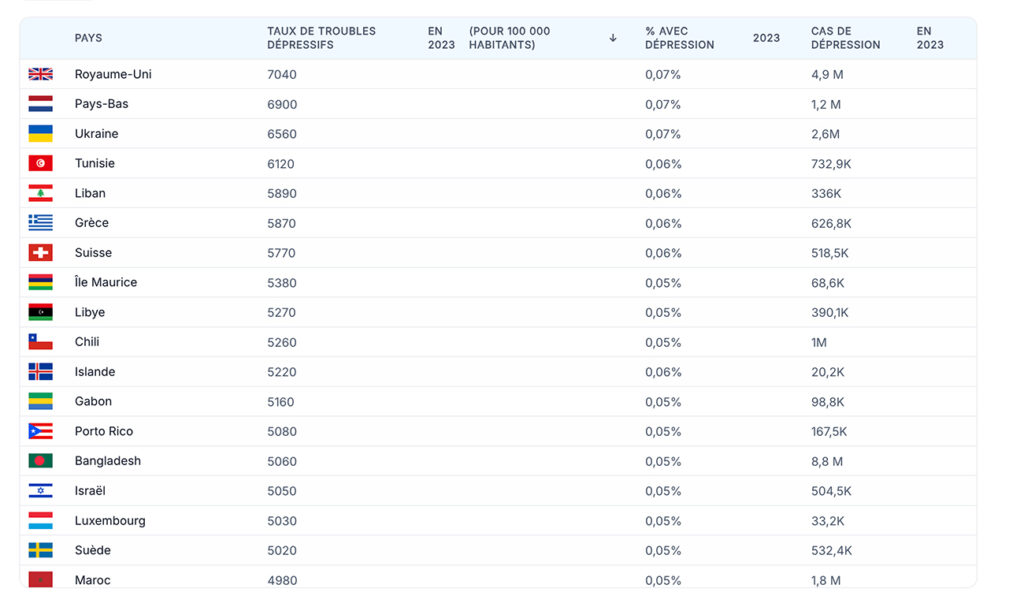Open the Royaume-Uni country link
The height and width of the screenshot is (607, 1024).
click(113, 74)
